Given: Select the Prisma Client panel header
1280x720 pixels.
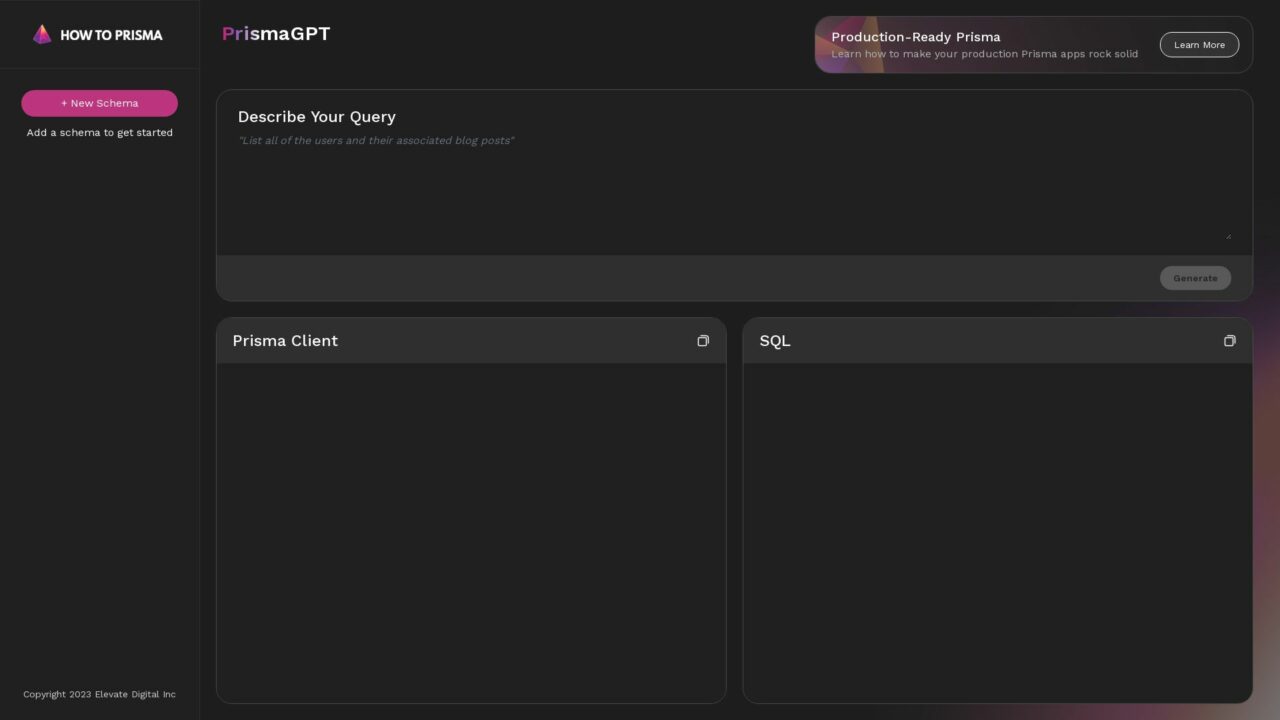Looking at the screenshot, I should click(285, 340).
